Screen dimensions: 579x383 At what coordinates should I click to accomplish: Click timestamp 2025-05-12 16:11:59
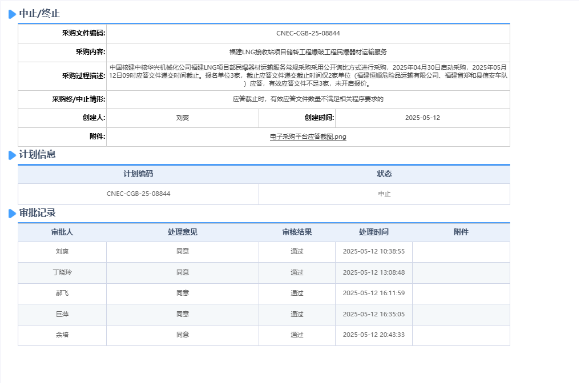374,293
